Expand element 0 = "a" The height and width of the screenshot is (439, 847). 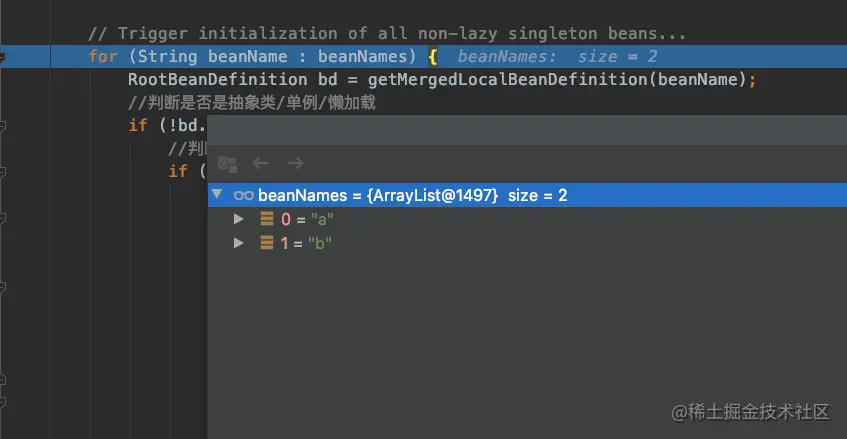click(x=238, y=219)
